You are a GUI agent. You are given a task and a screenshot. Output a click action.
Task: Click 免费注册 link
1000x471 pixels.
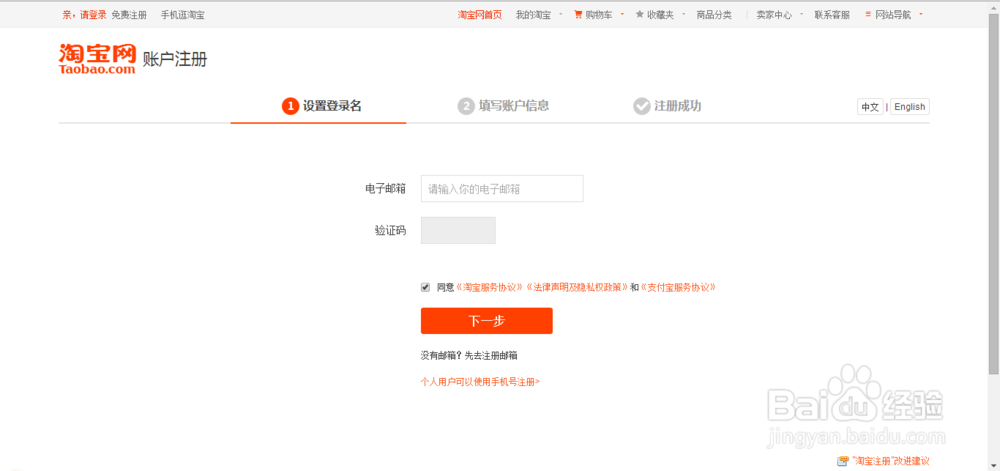tap(129, 15)
